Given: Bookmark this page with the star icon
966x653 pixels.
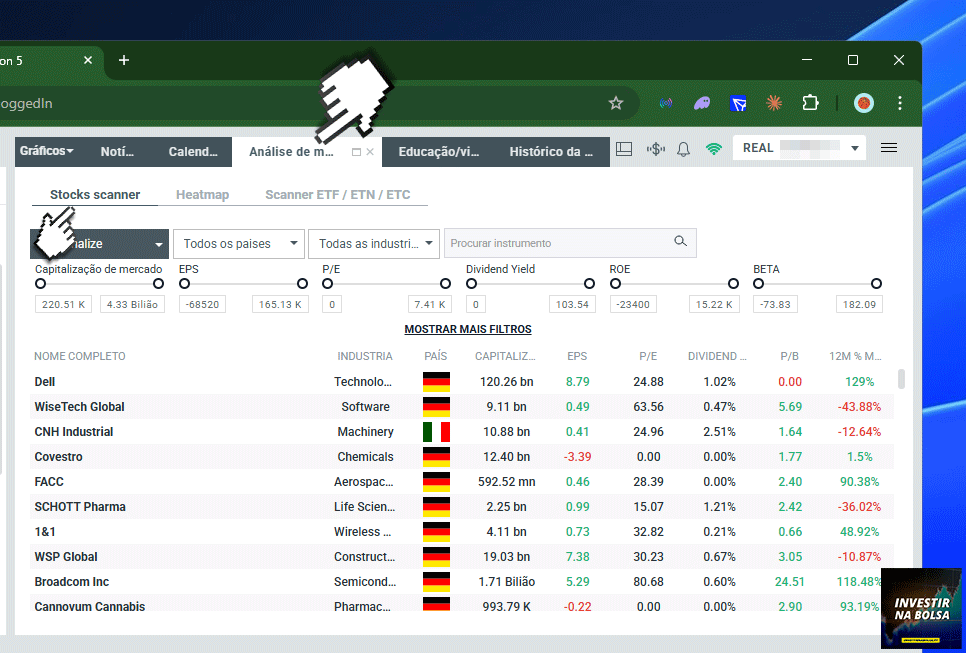Looking at the screenshot, I should pos(615,103).
